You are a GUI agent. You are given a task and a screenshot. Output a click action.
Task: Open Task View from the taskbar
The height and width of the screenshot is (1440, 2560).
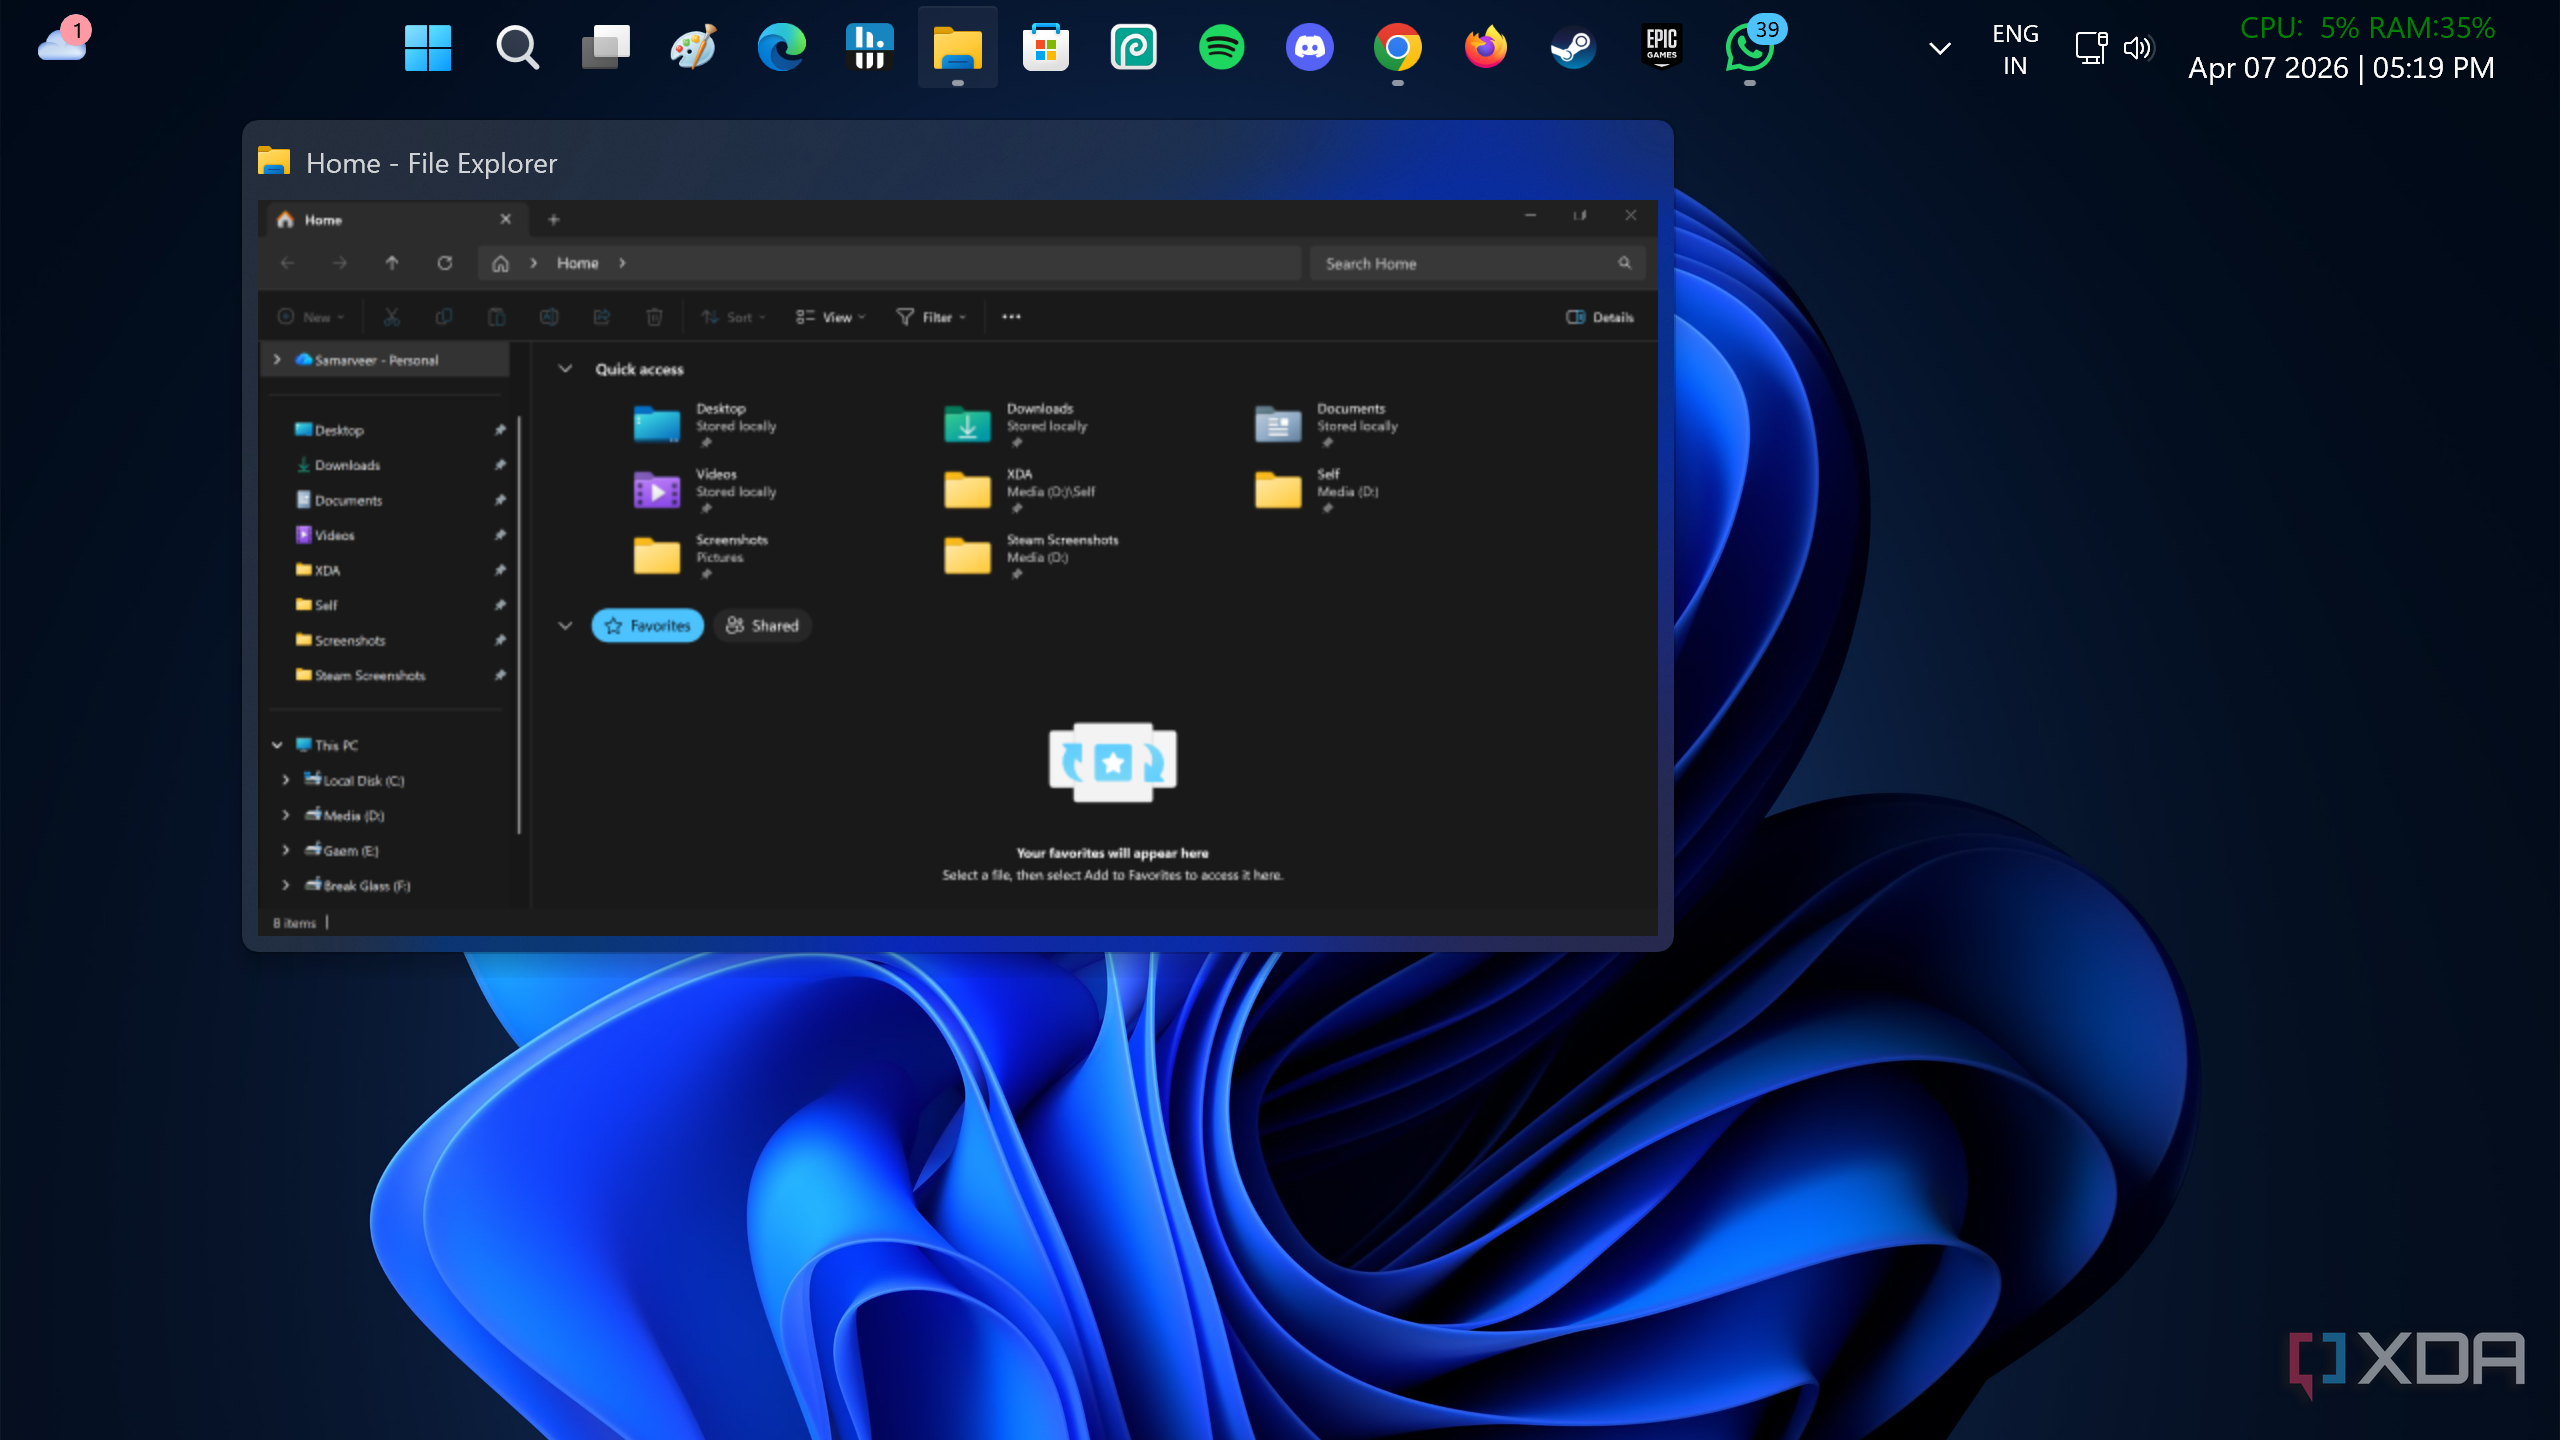point(605,47)
